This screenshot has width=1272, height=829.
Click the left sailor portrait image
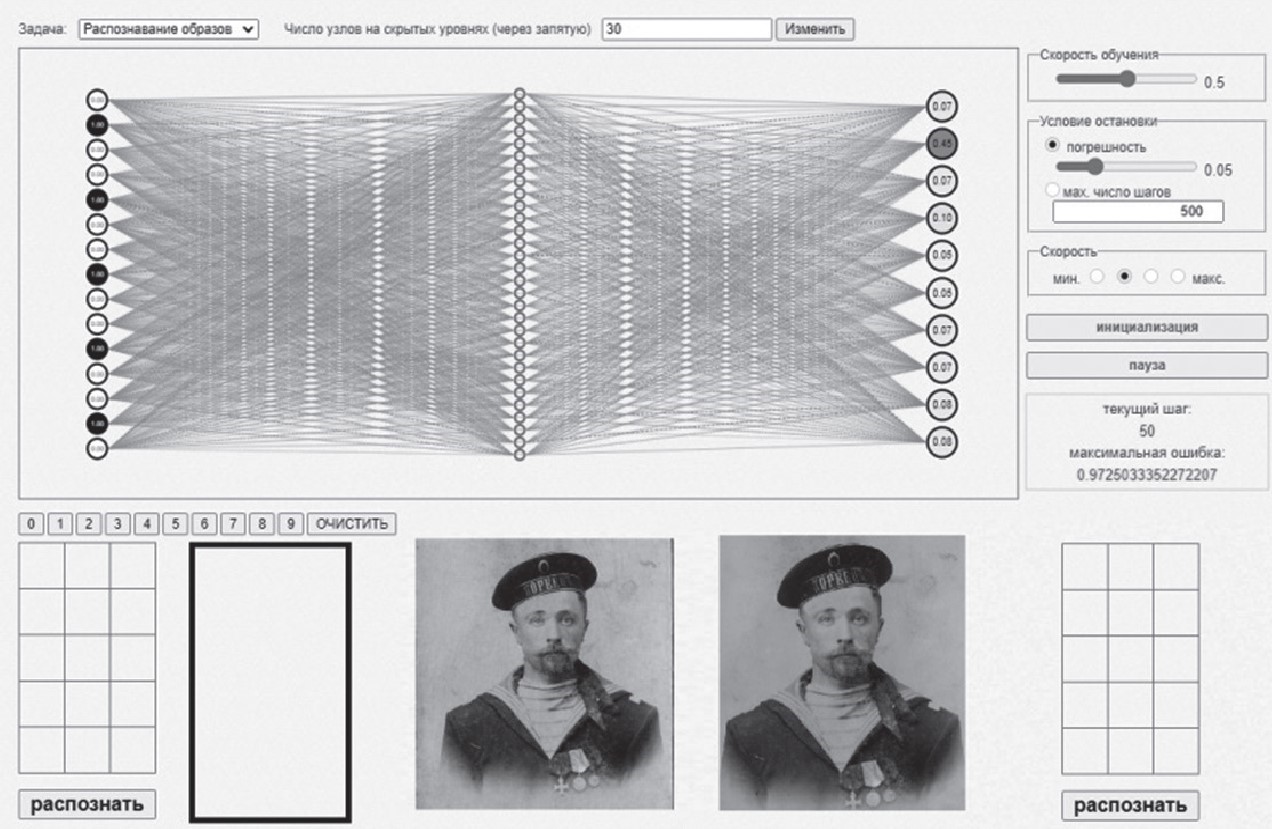click(544, 672)
